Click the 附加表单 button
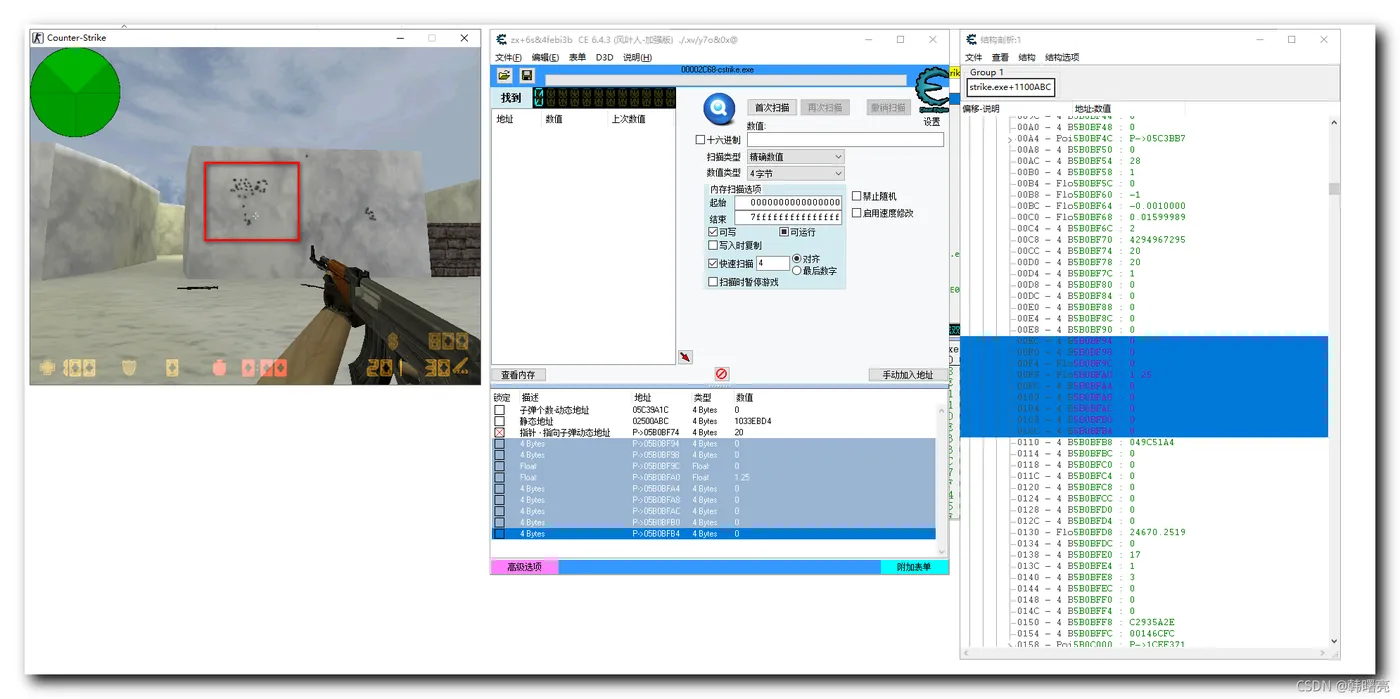 pyautogui.click(x=914, y=567)
